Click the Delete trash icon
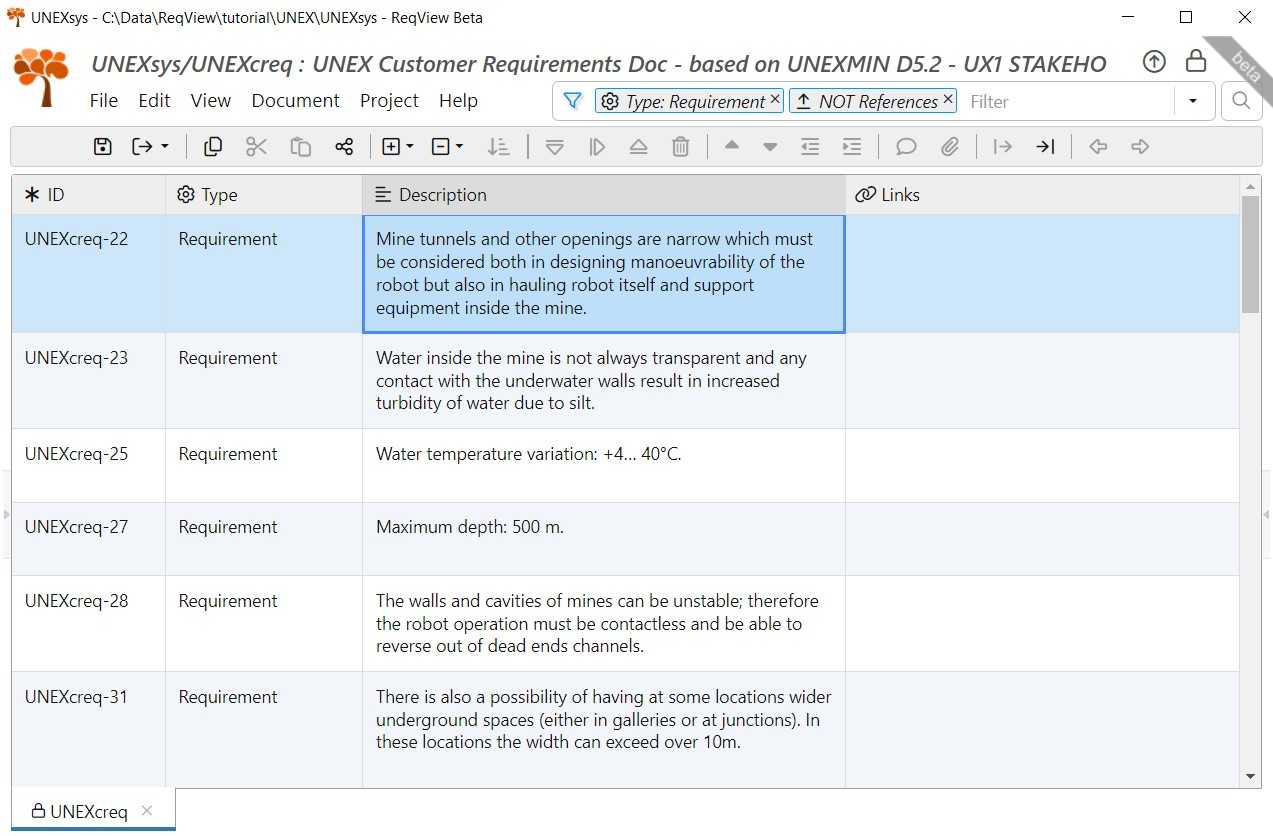The height and width of the screenshot is (836, 1273). (x=681, y=147)
